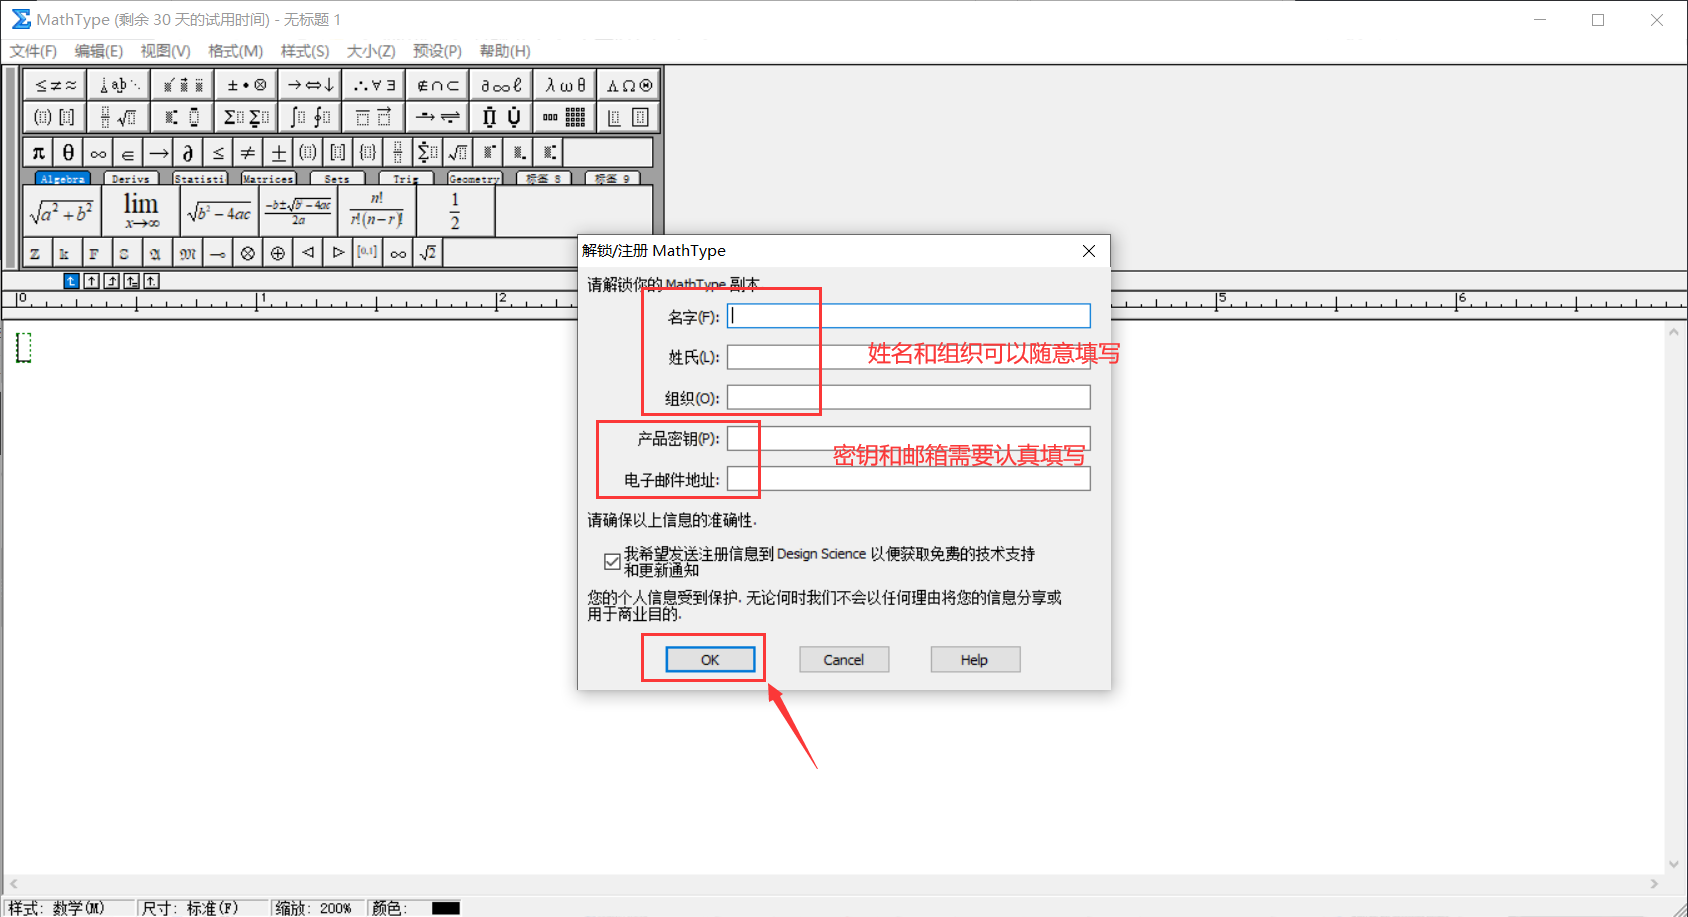Open the integral templates palette
This screenshot has width=1688, height=917.
coord(309,117)
